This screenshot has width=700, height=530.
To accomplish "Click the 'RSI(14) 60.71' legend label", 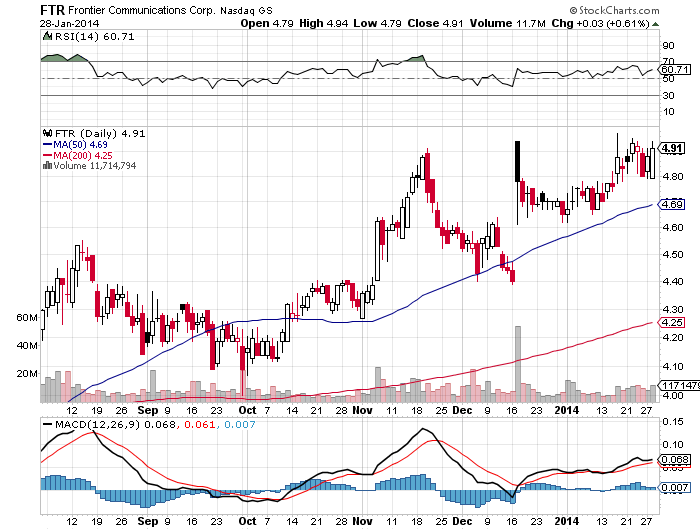I will tap(94, 37).
